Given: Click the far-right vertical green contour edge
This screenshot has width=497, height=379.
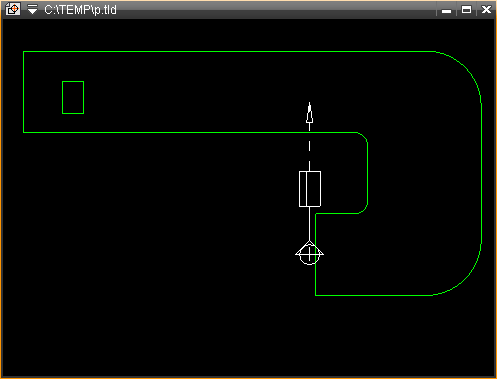Looking at the screenshot, I should 481,175.
